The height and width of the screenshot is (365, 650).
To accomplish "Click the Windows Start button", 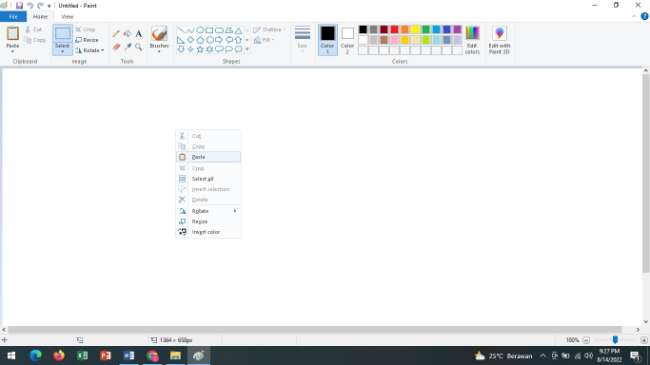I will (x=11, y=355).
